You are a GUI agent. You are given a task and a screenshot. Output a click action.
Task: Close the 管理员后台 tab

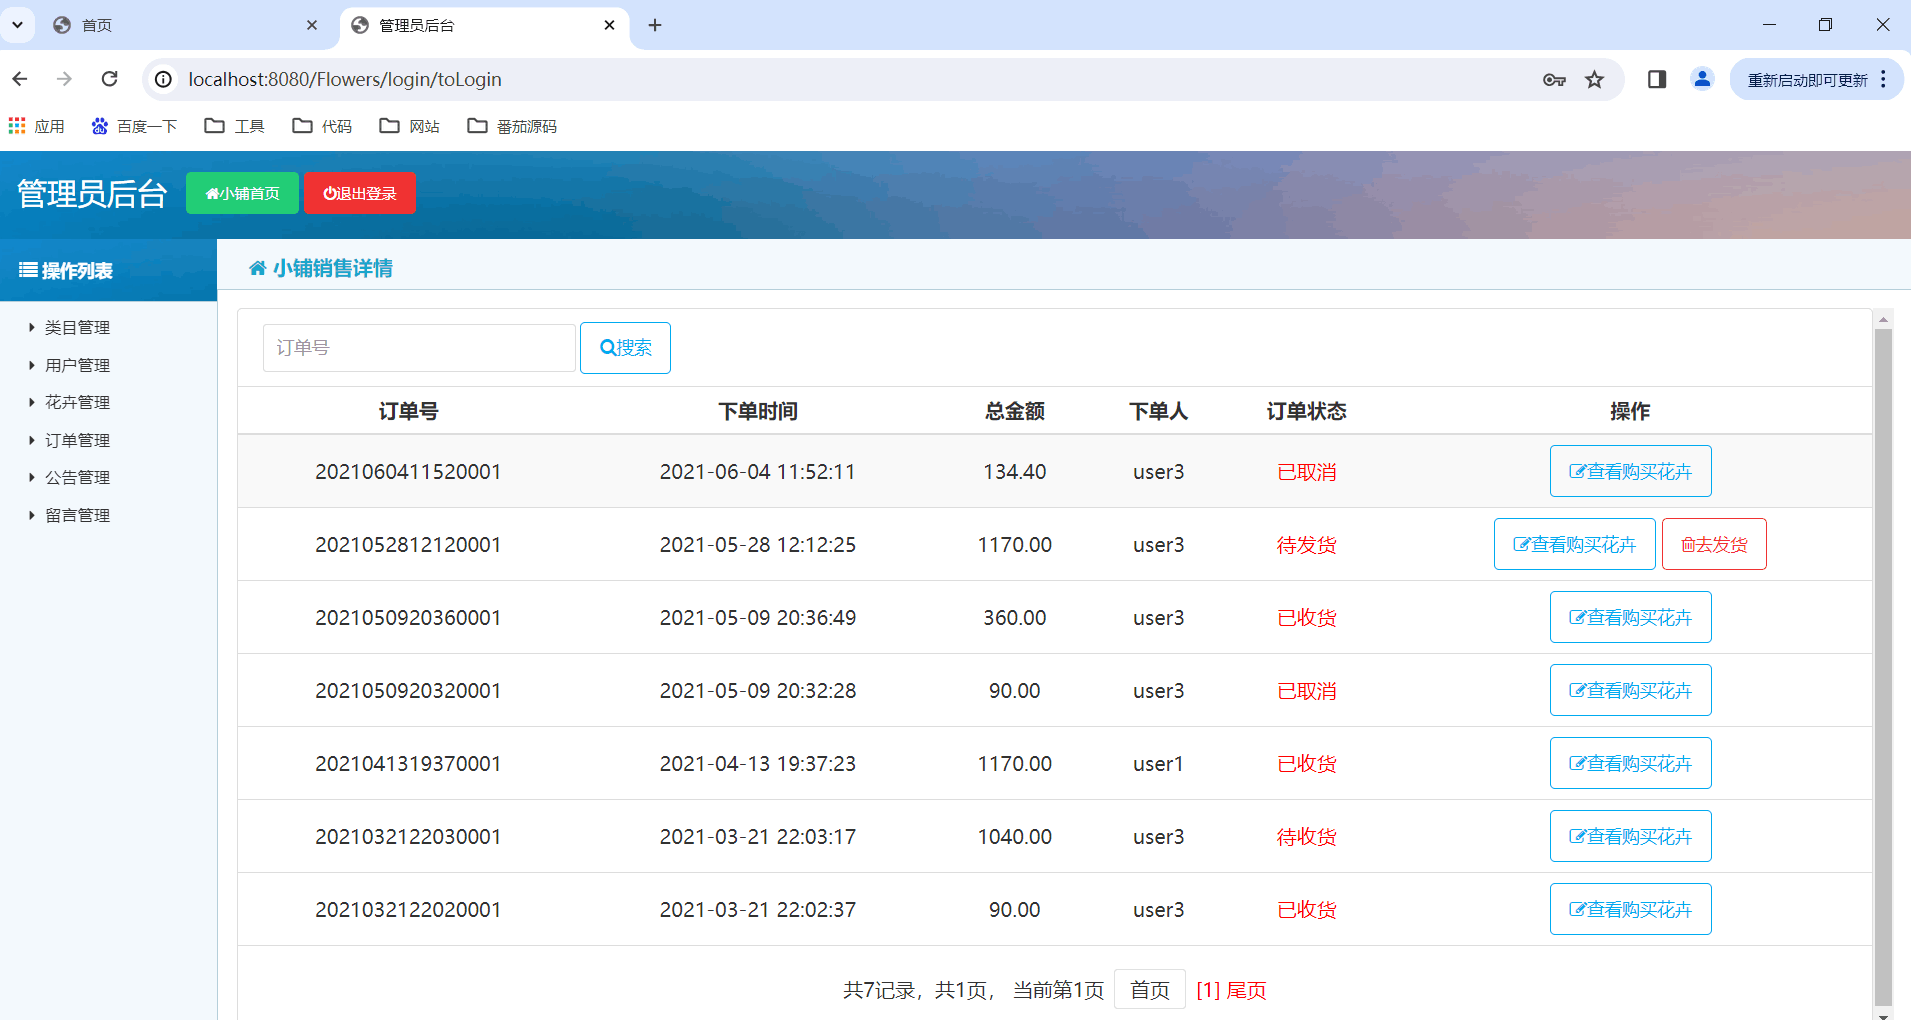pos(610,25)
